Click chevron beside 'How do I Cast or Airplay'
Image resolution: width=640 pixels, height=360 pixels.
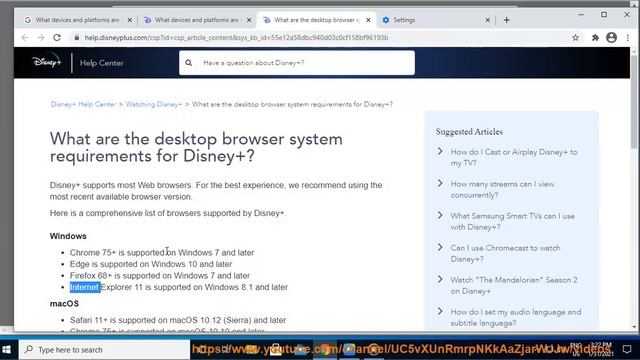coord(440,151)
